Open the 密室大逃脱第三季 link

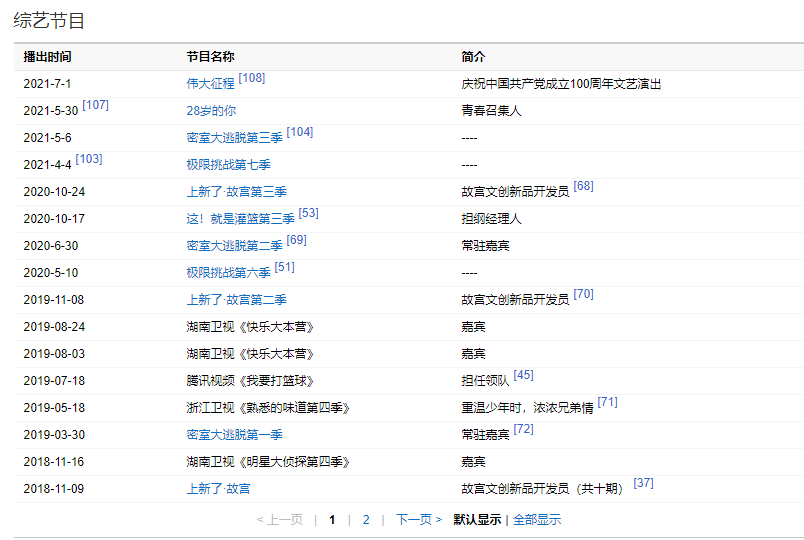pyautogui.click(x=234, y=138)
